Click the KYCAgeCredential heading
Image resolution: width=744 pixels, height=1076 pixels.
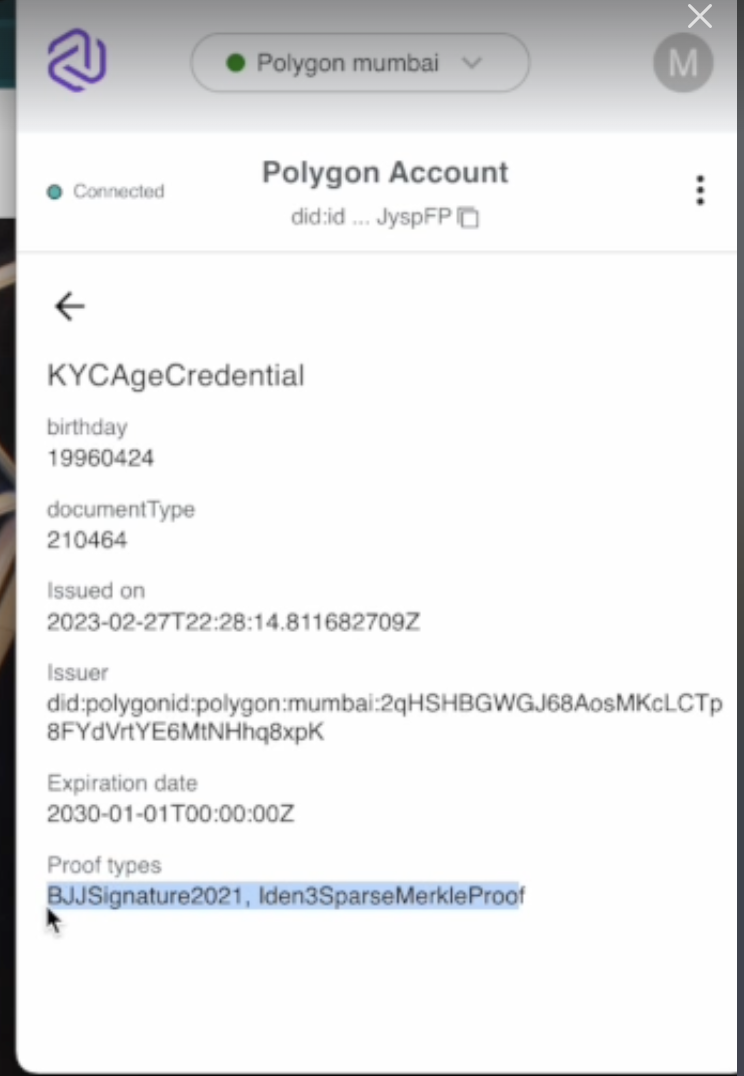pos(176,375)
